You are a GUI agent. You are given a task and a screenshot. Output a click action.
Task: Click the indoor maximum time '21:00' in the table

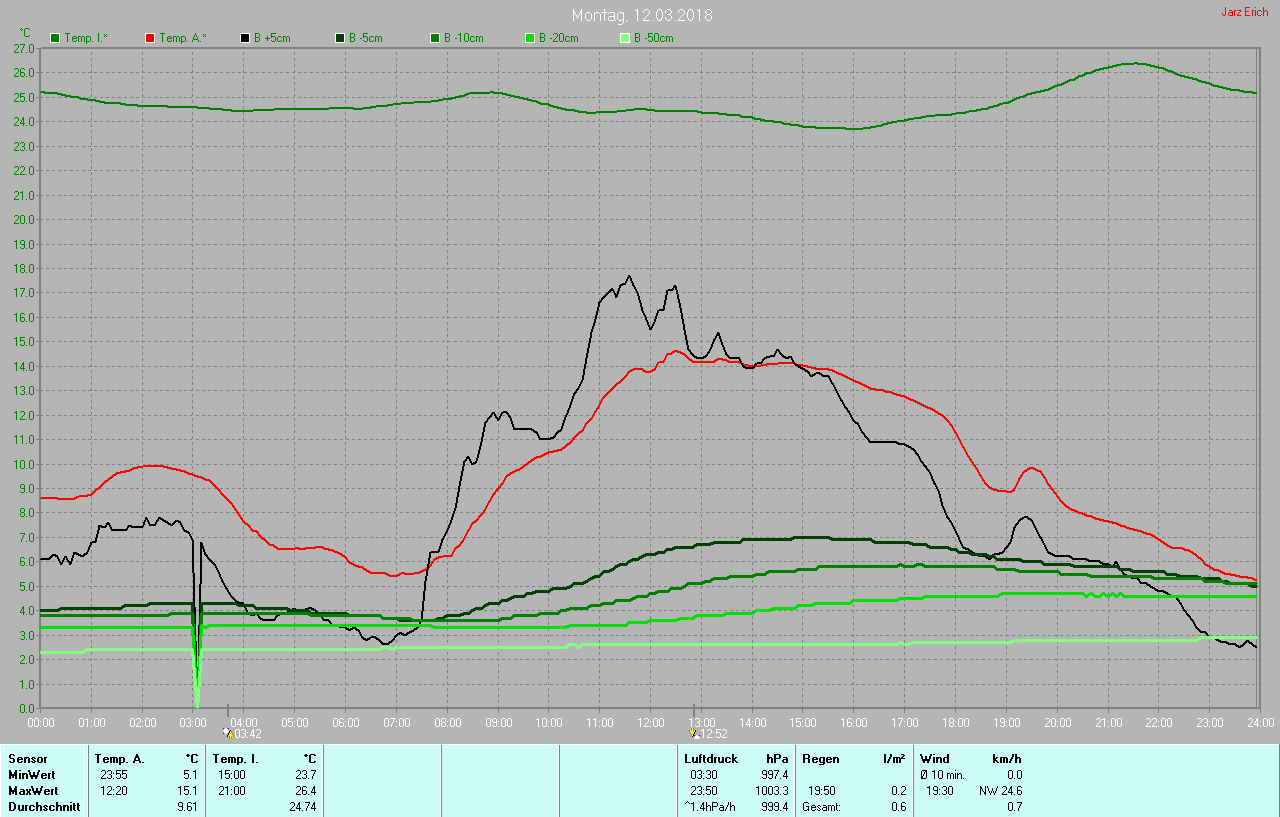click(231, 791)
